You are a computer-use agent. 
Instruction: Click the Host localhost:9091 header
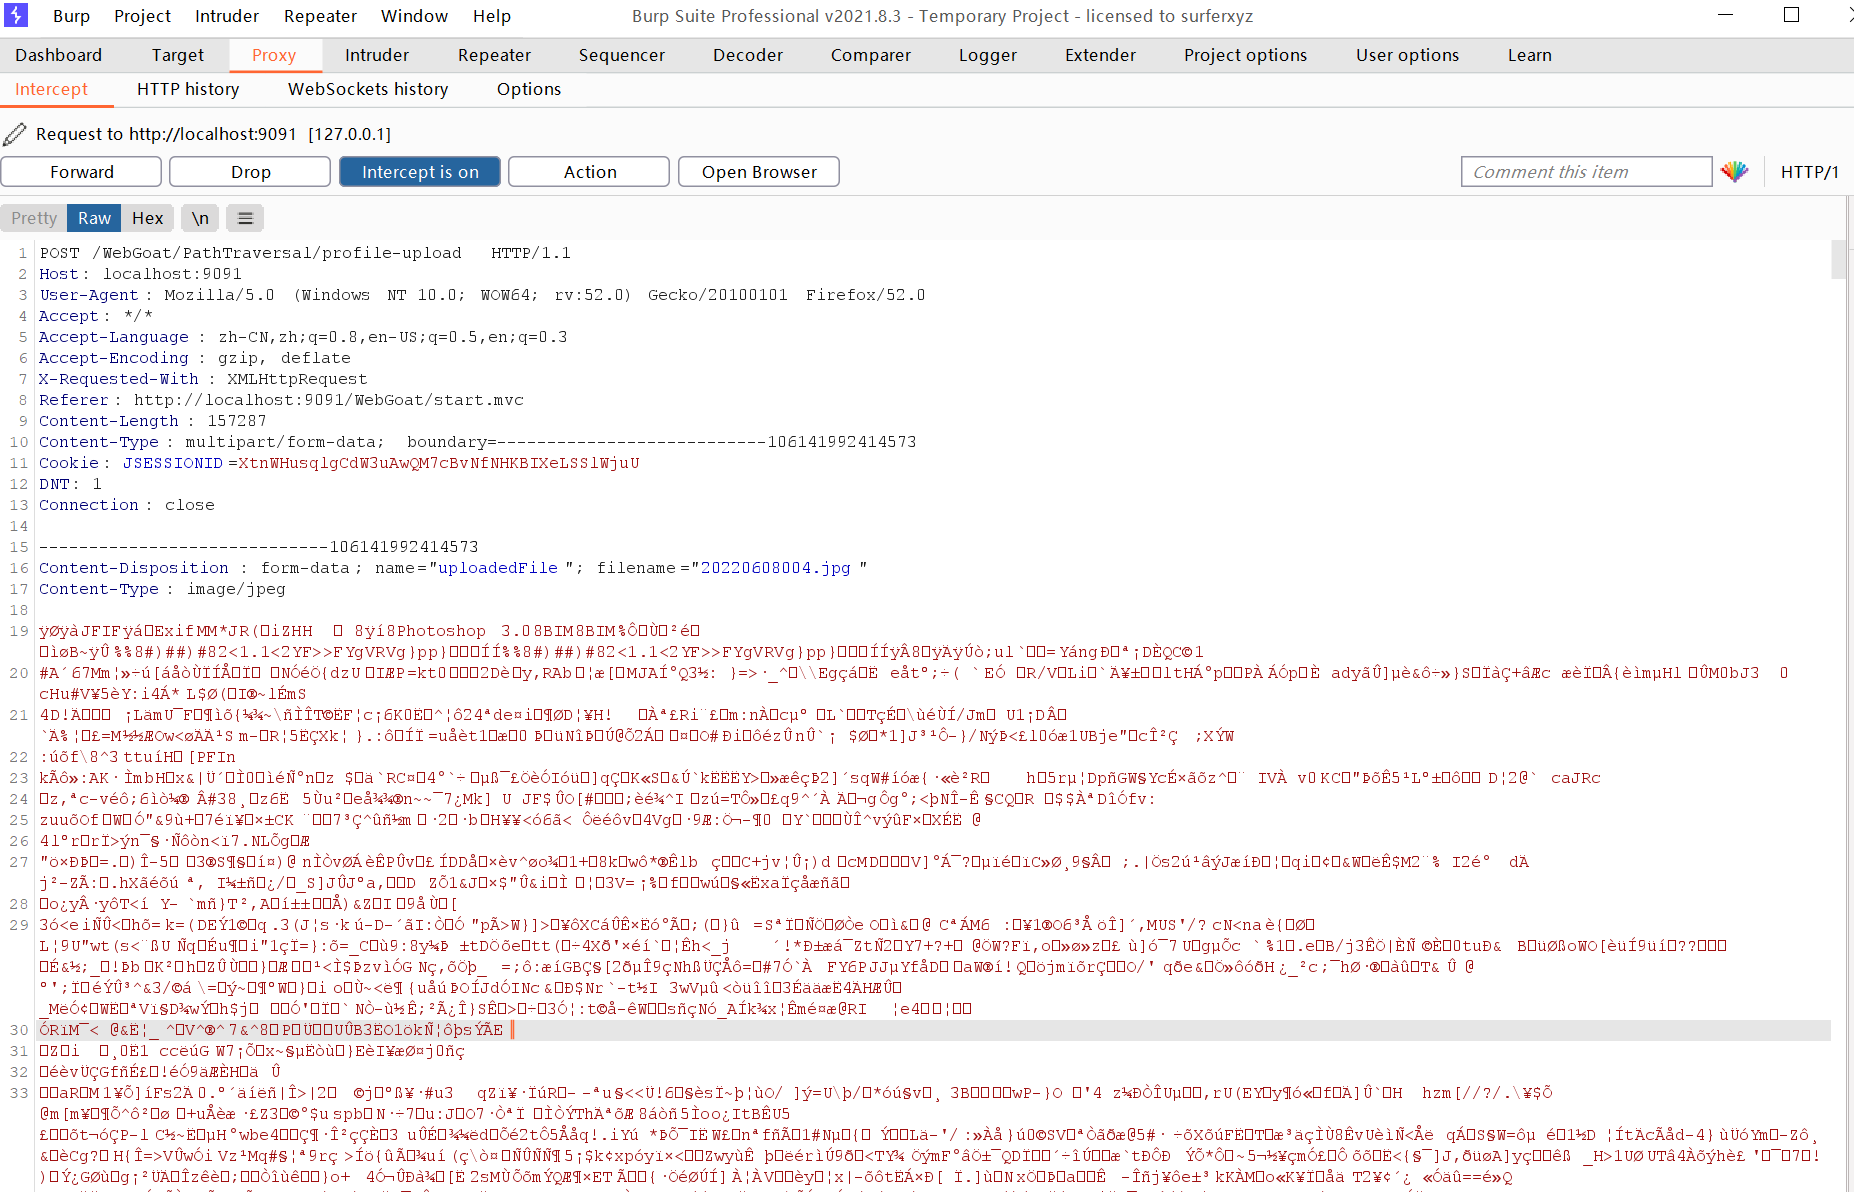(140, 274)
